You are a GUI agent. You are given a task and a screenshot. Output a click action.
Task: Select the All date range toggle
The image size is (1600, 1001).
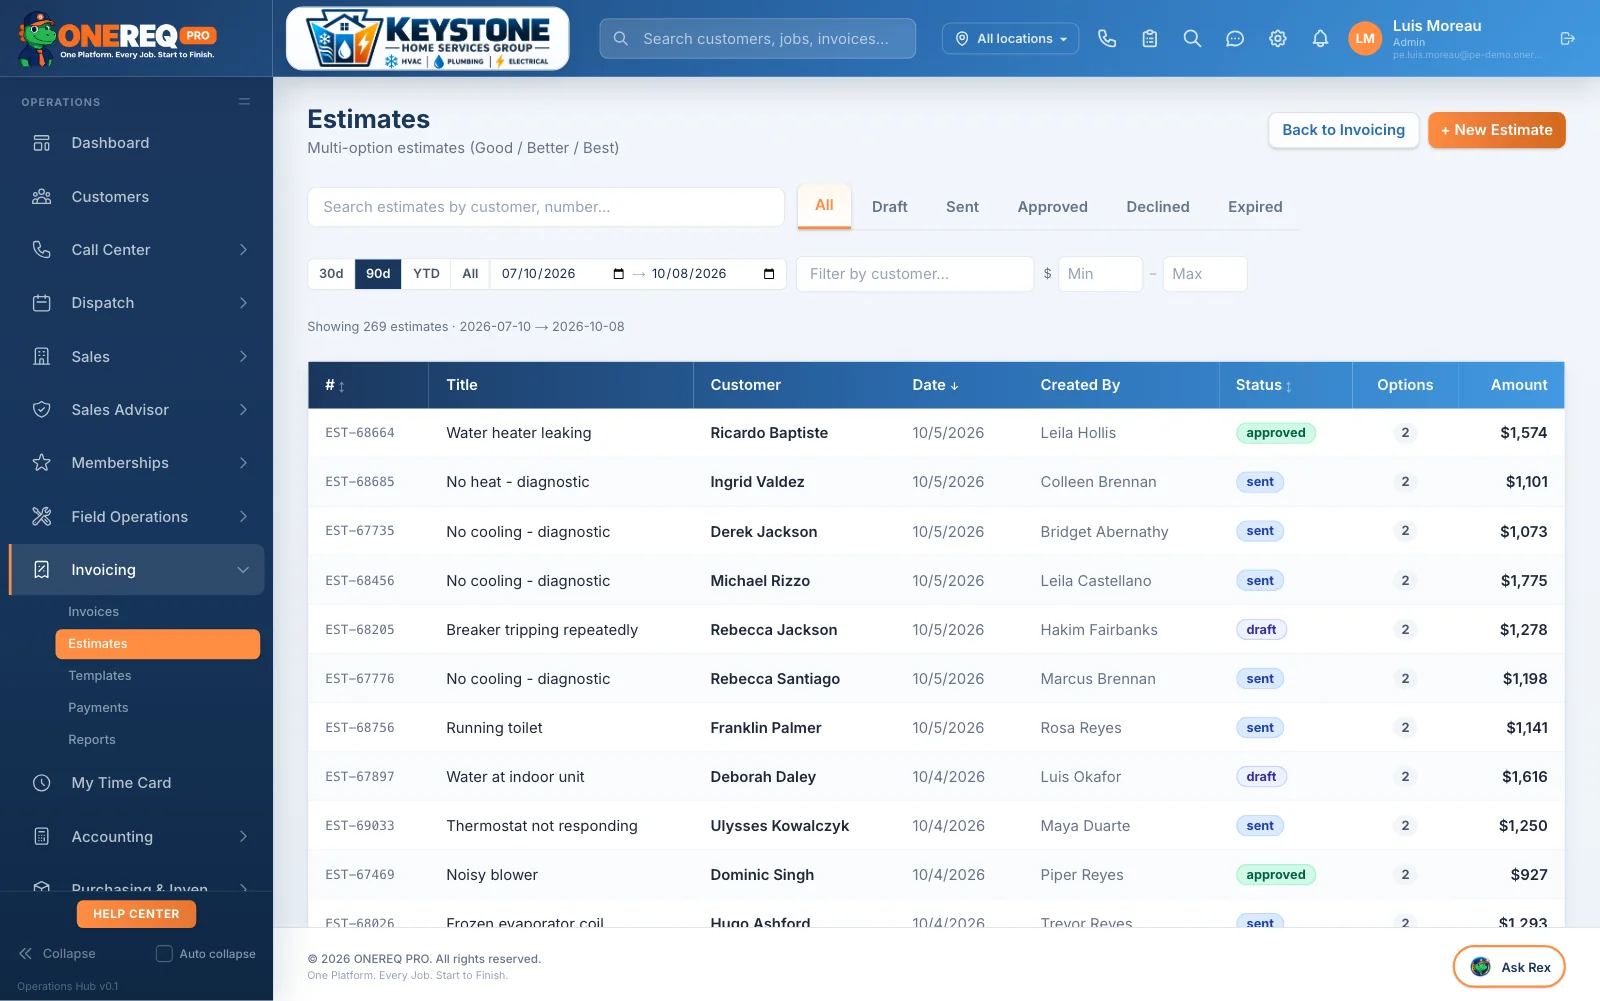pyautogui.click(x=470, y=274)
